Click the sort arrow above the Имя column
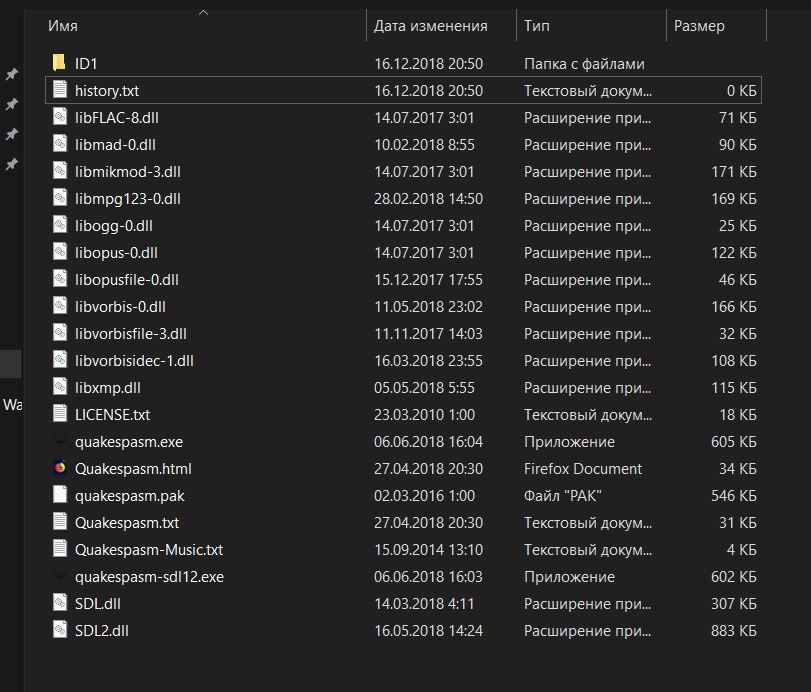811x692 pixels. click(203, 12)
